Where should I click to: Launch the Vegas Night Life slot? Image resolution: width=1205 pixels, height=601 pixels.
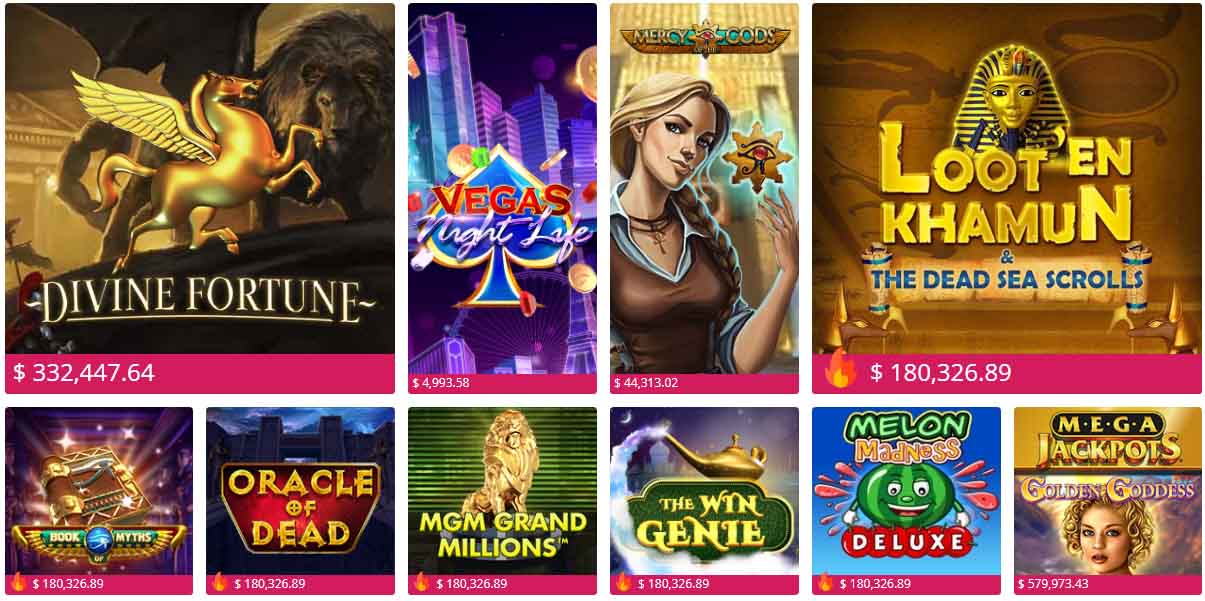[x=502, y=189]
